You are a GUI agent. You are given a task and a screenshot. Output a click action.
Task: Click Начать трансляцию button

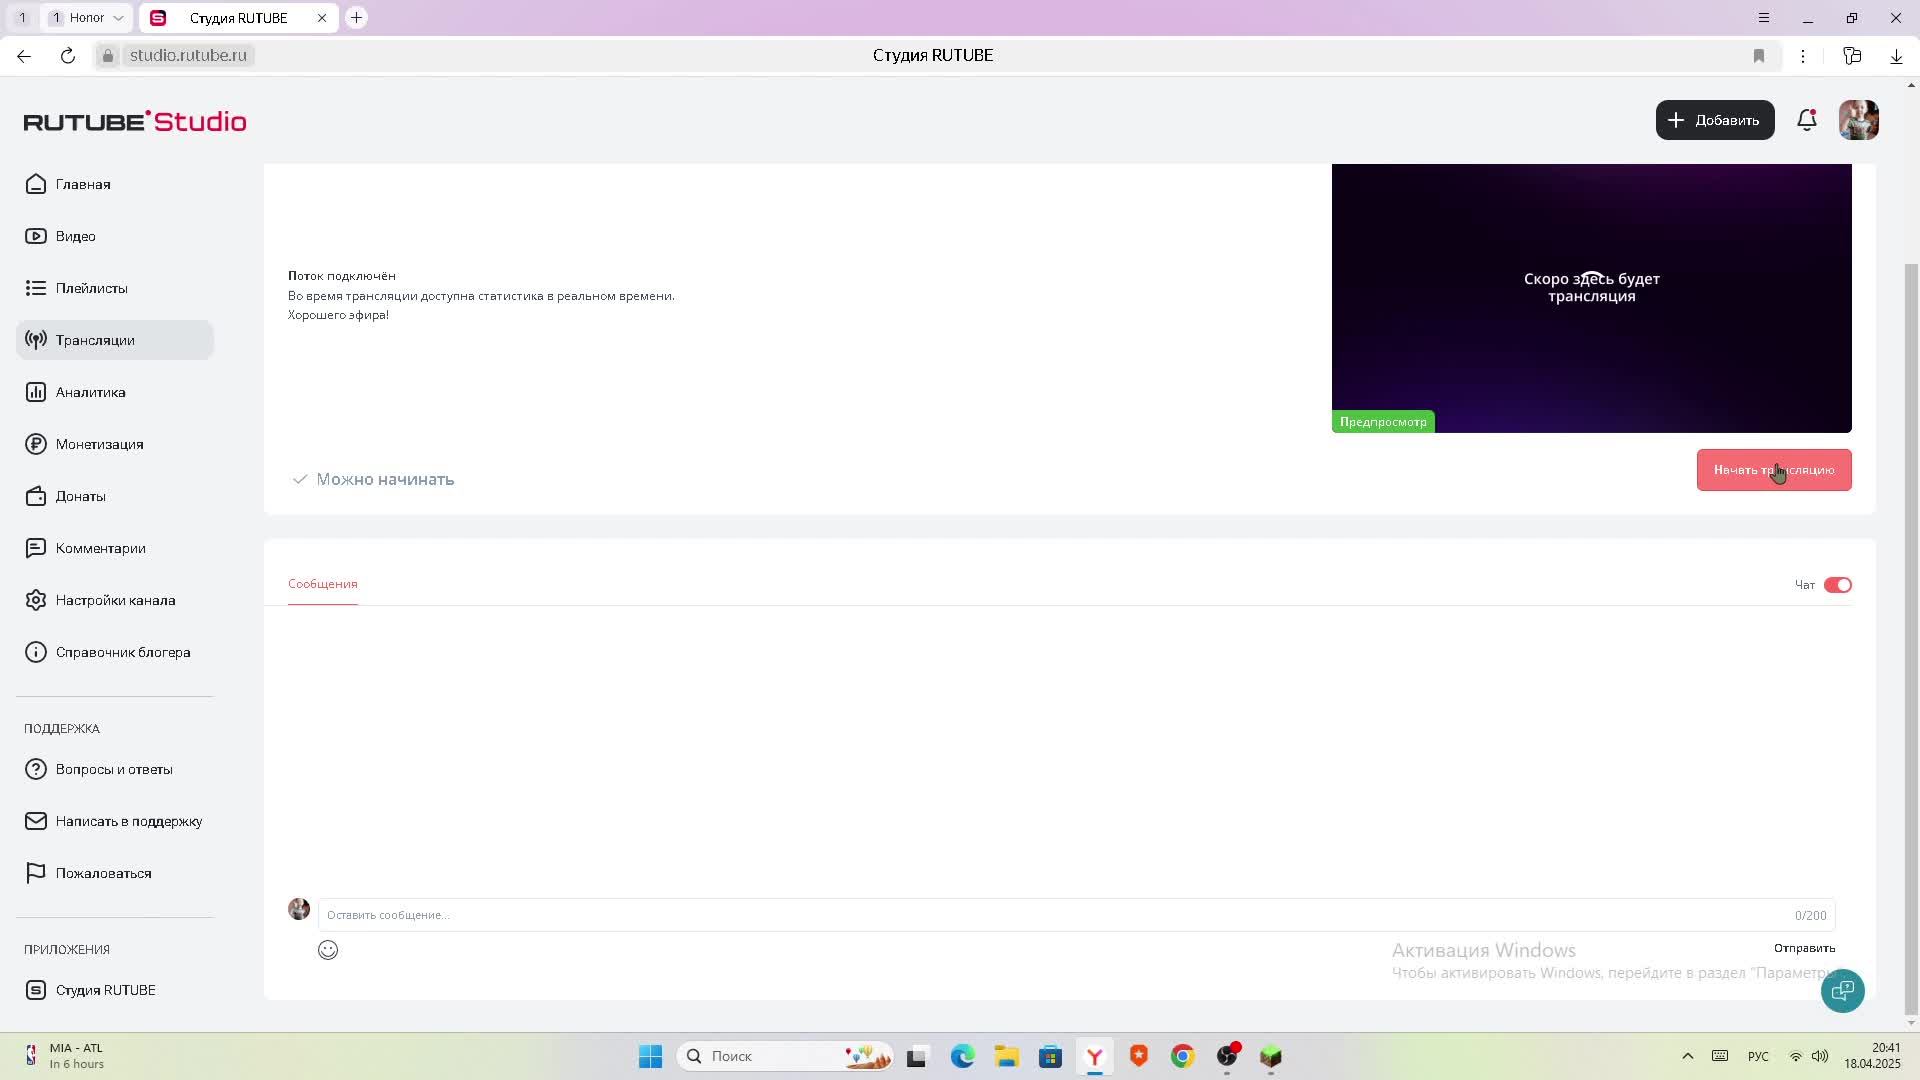1774,470
